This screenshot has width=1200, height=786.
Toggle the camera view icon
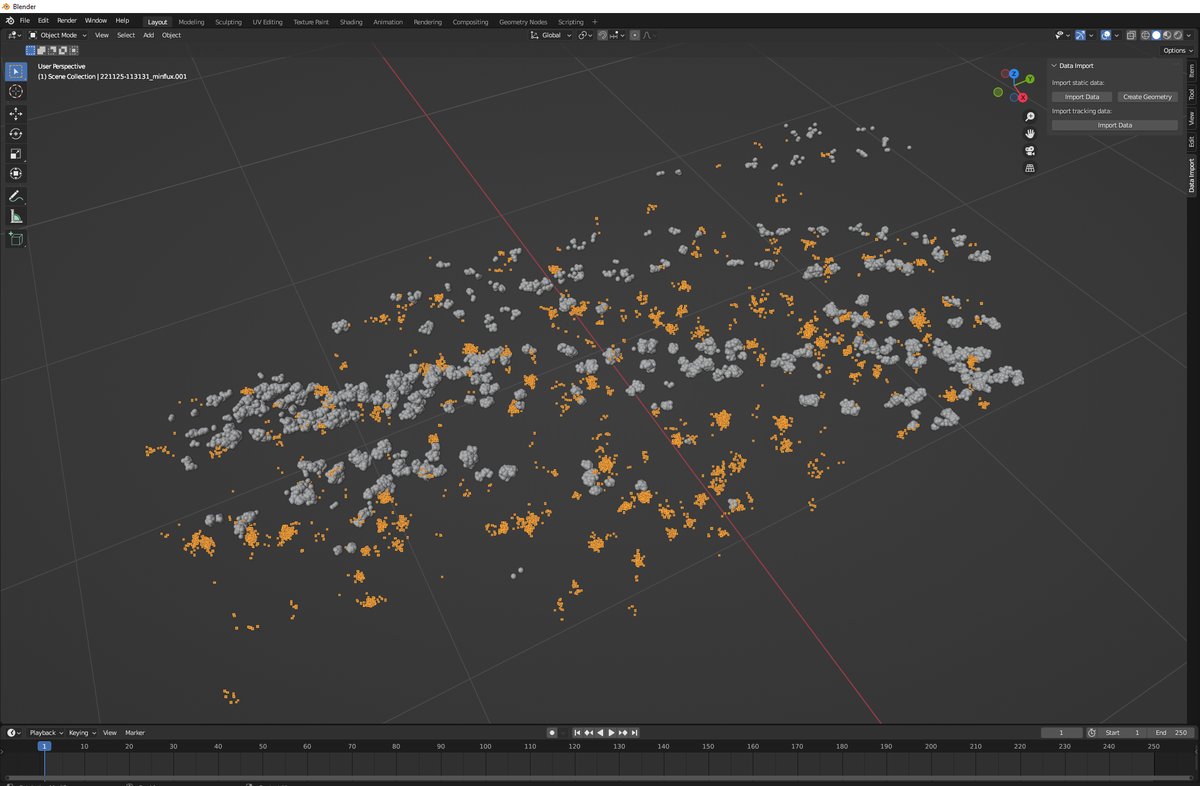(1030, 151)
